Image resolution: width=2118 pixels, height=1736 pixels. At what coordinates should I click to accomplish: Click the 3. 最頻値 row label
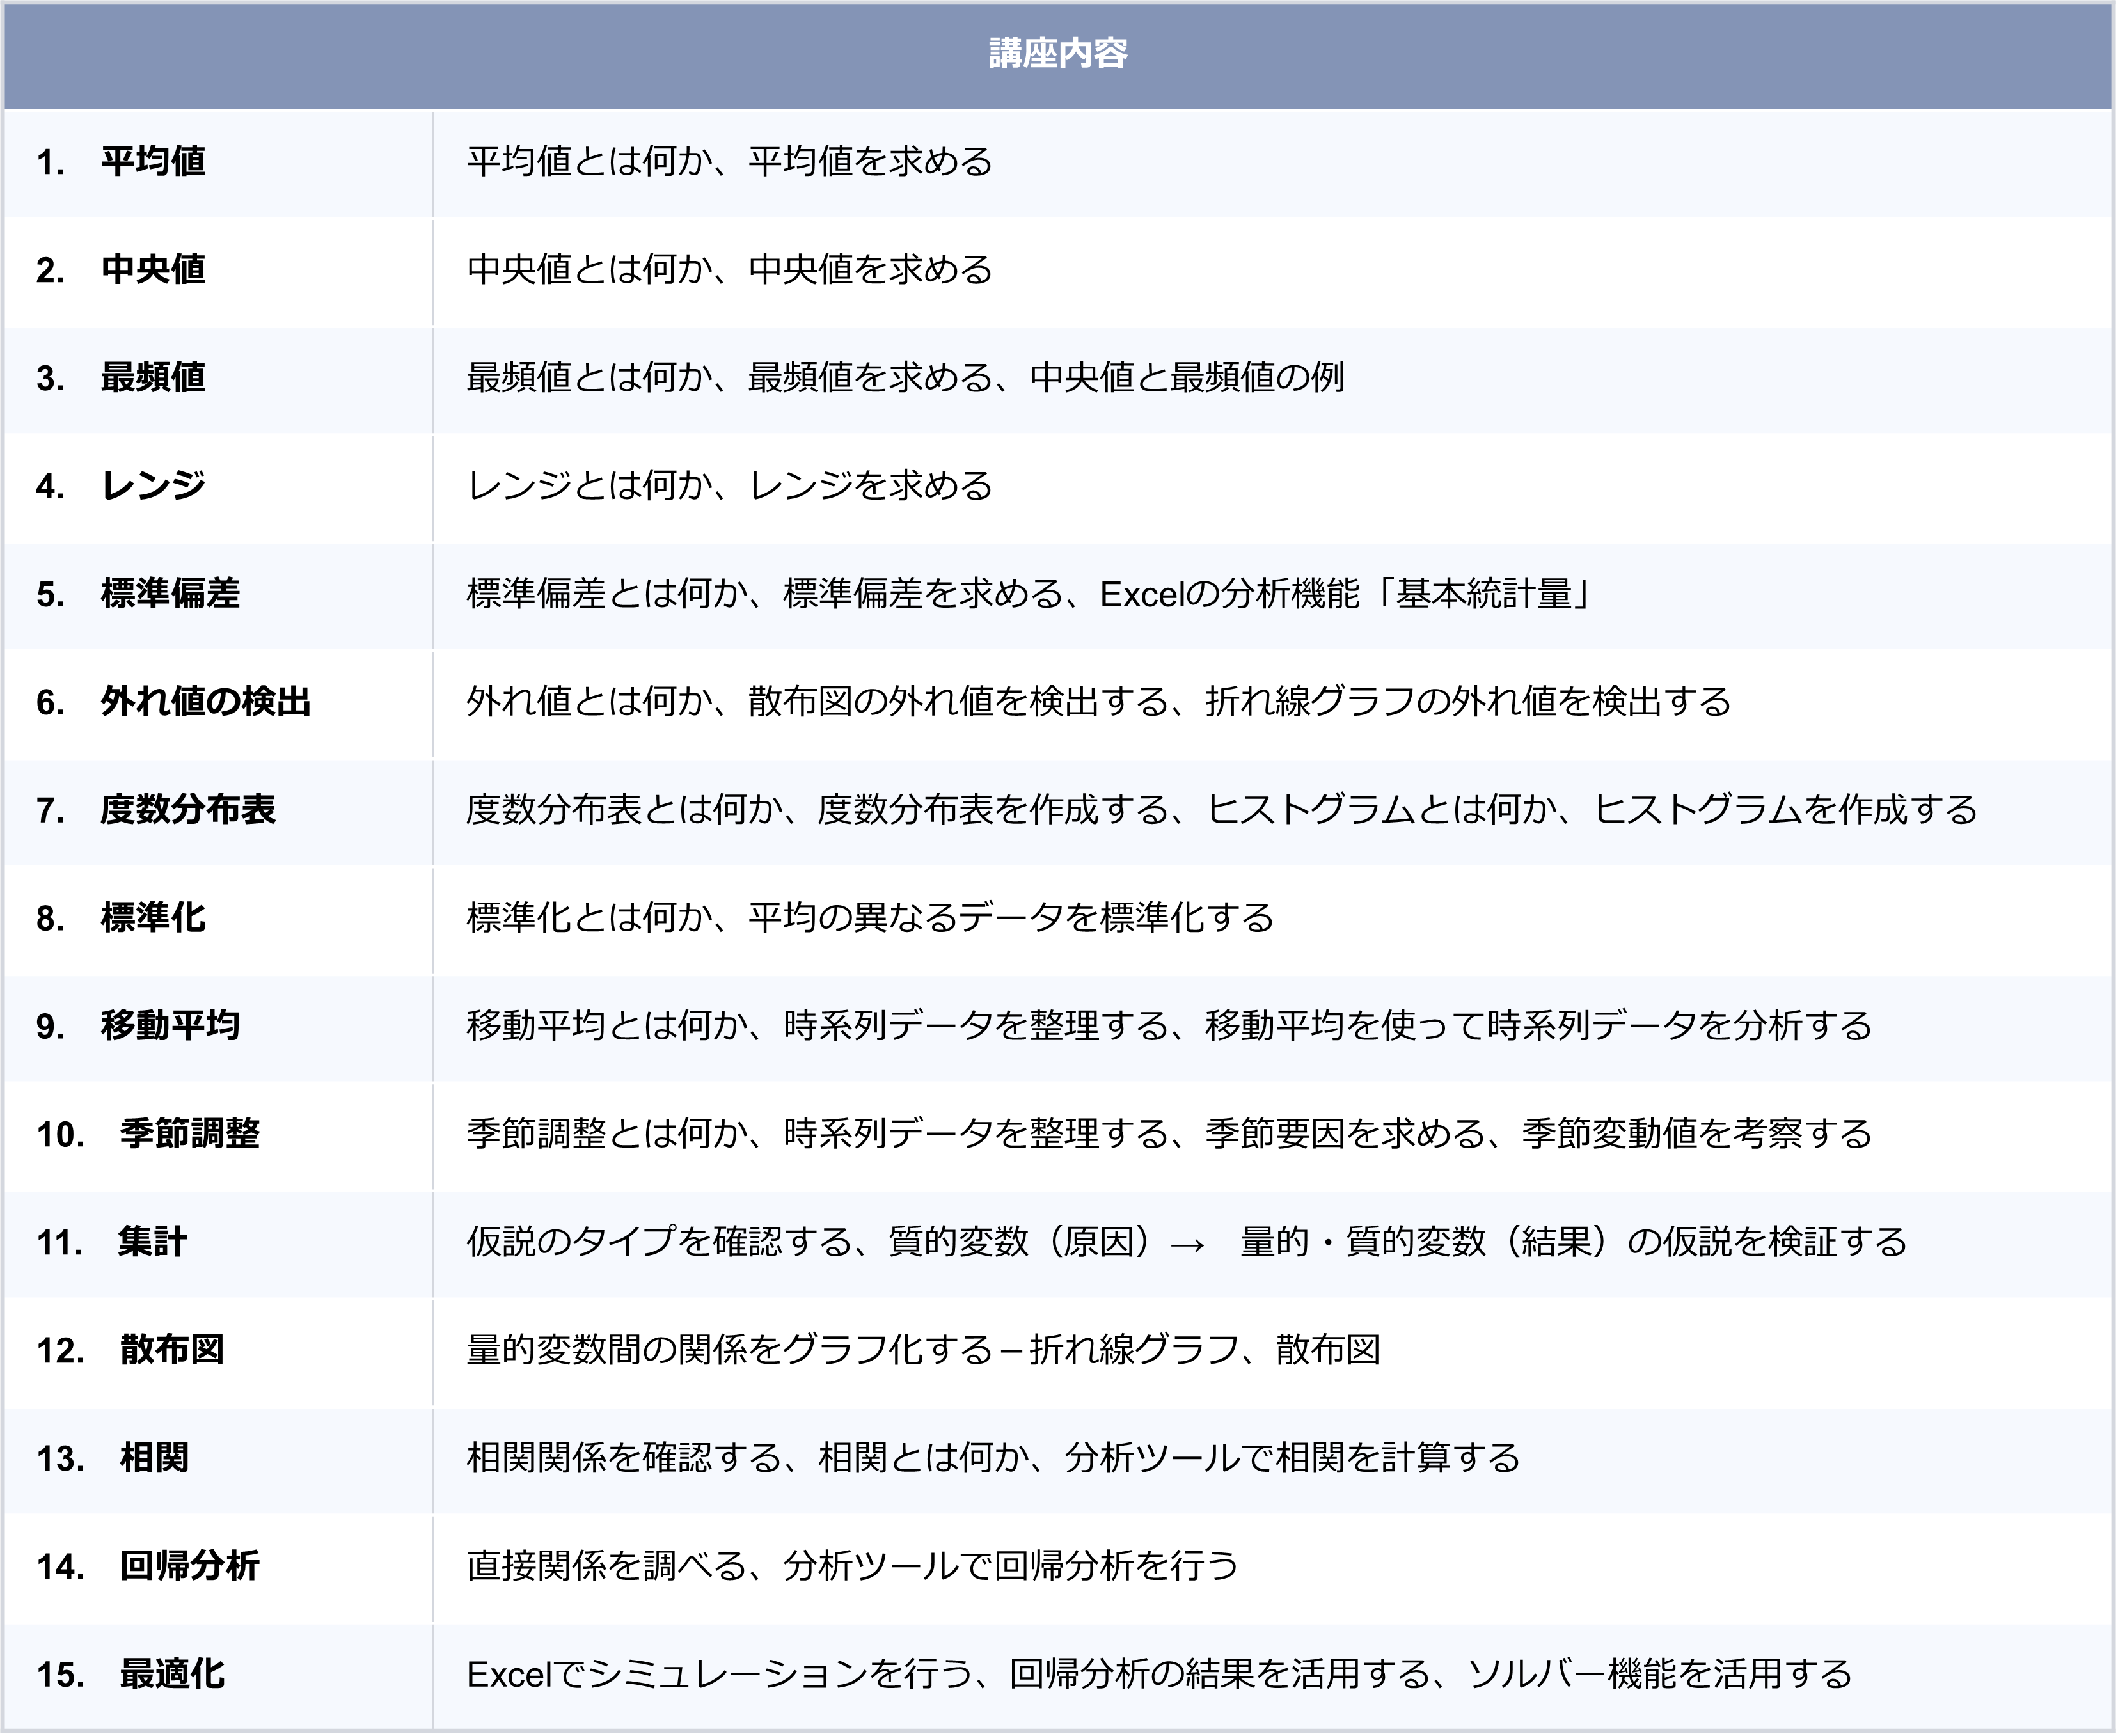click(x=121, y=377)
